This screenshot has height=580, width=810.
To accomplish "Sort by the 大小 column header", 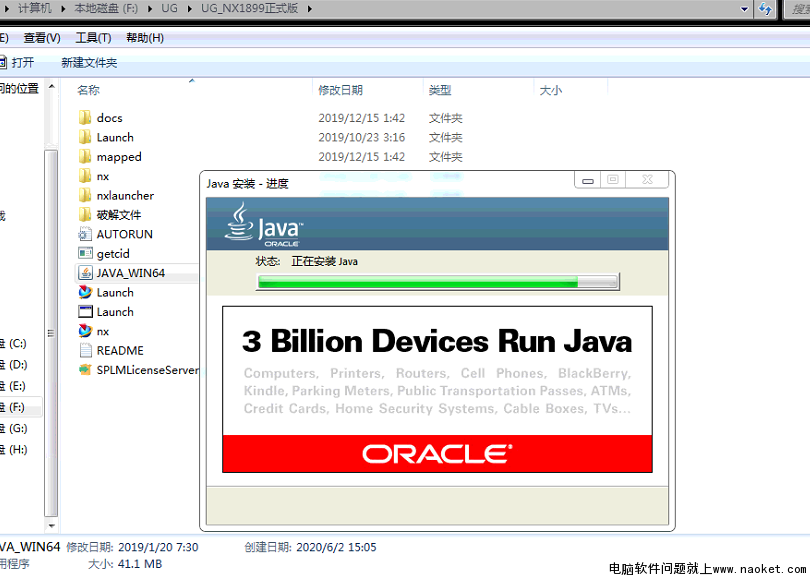I will (x=551, y=90).
